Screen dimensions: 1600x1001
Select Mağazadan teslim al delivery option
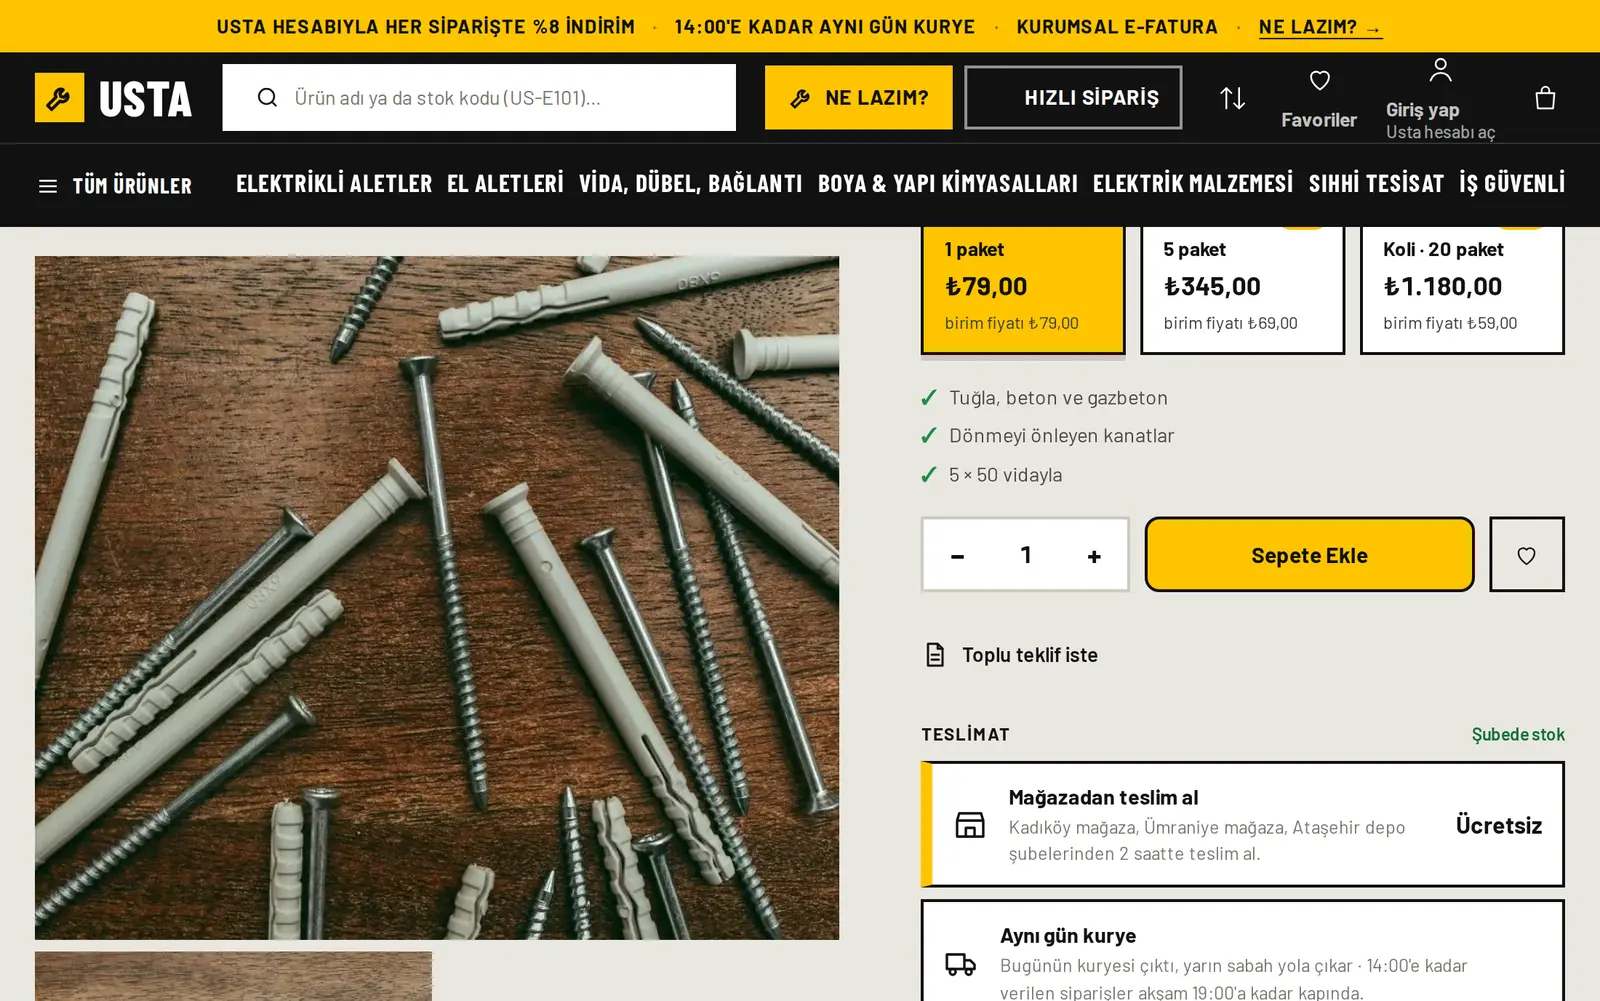1242,825
